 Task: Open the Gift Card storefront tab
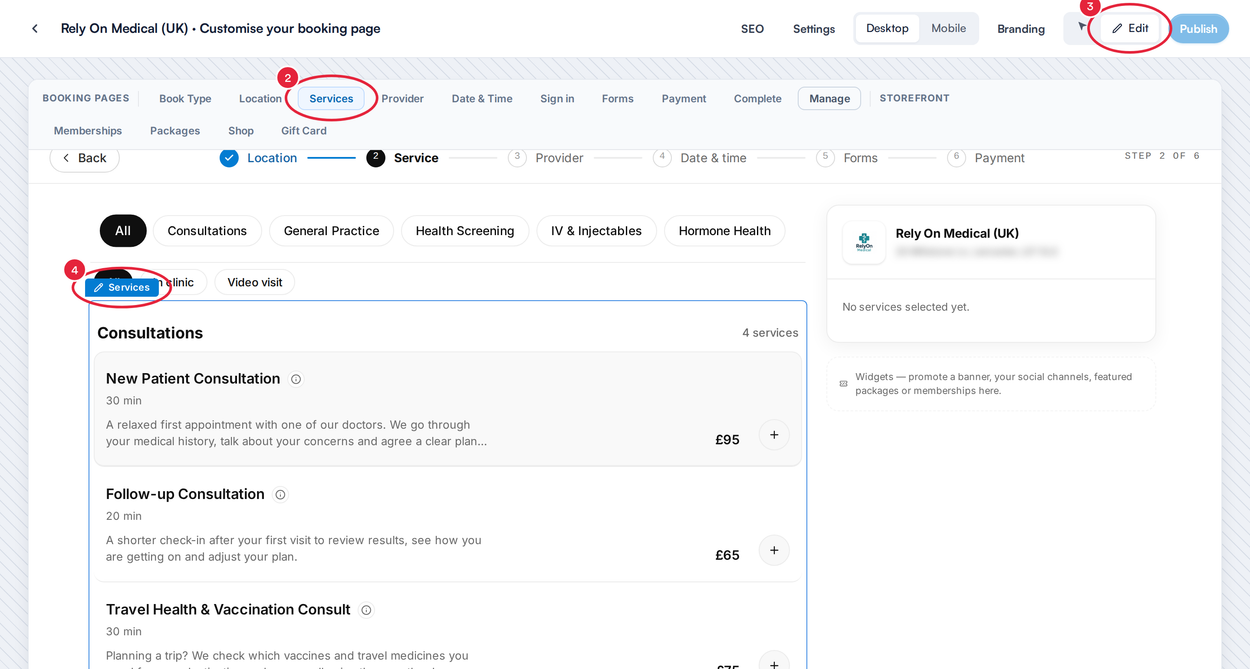click(304, 130)
